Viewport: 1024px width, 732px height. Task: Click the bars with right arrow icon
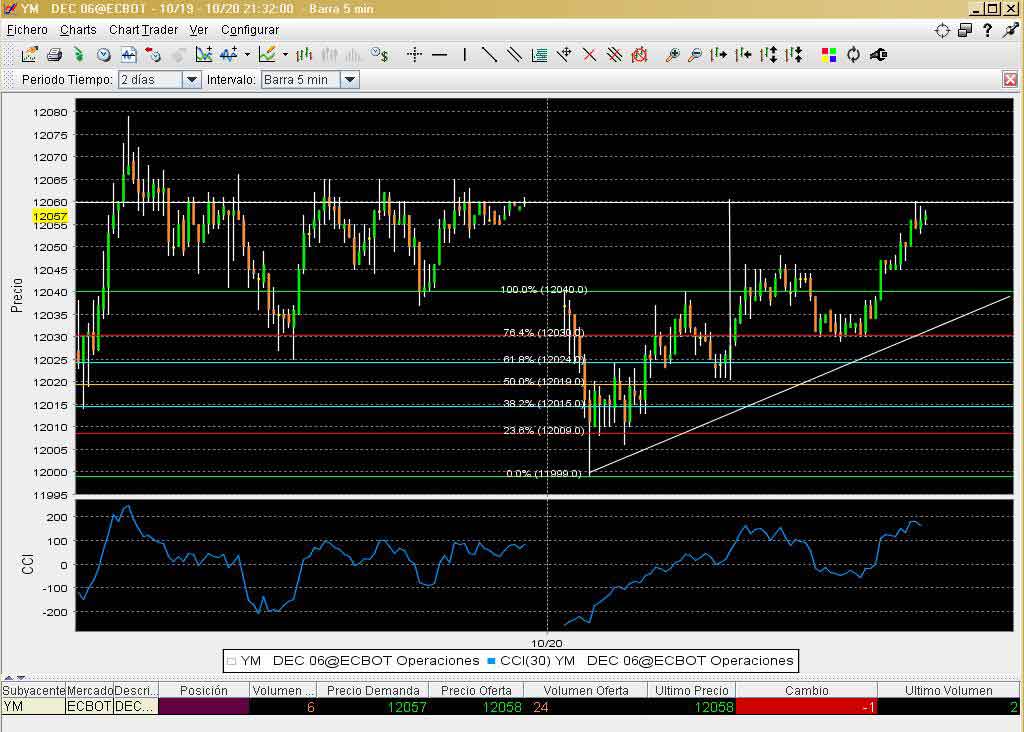click(x=718, y=55)
